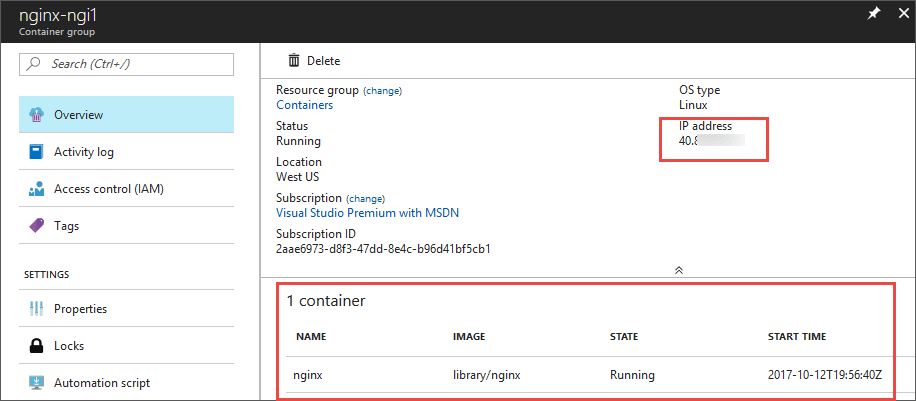Click the Activity log book icon

click(37, 152)
